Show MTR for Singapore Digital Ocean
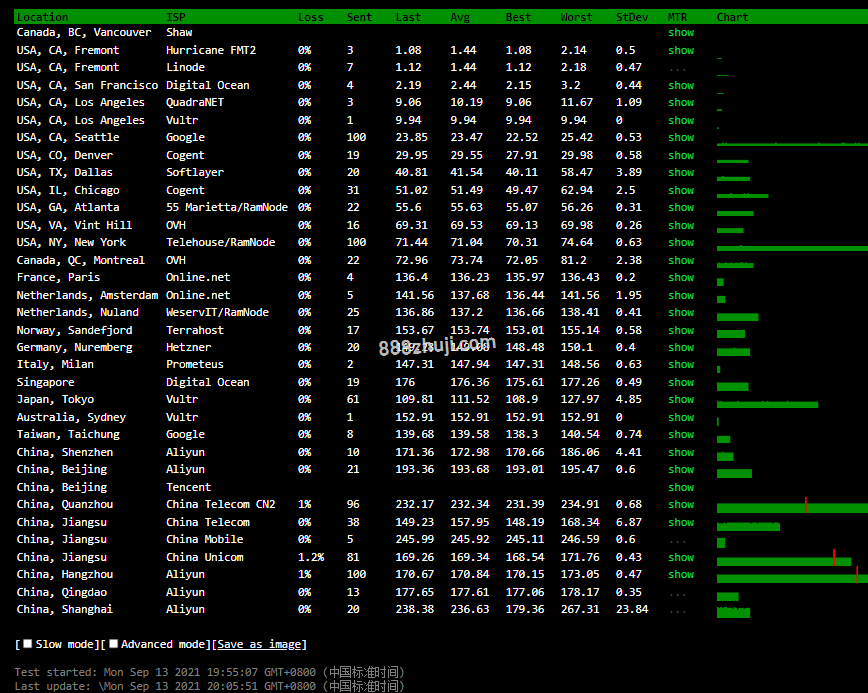868x693 pixels. coord(681,382)
